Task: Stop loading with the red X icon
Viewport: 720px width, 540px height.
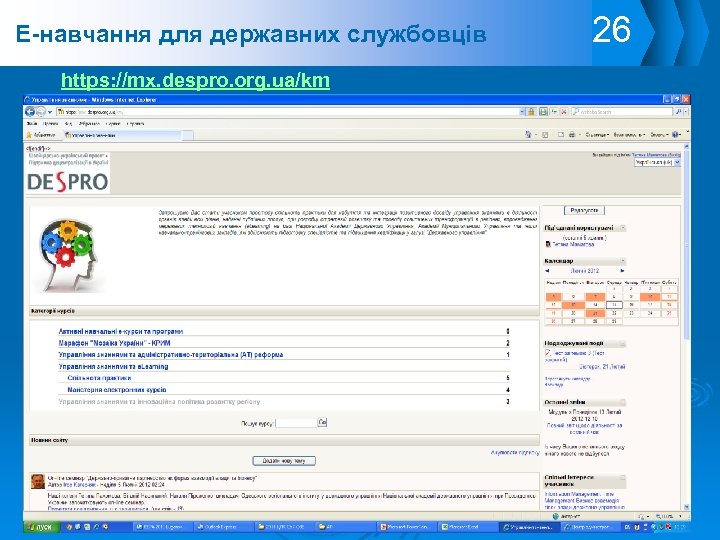Action: 564,112
